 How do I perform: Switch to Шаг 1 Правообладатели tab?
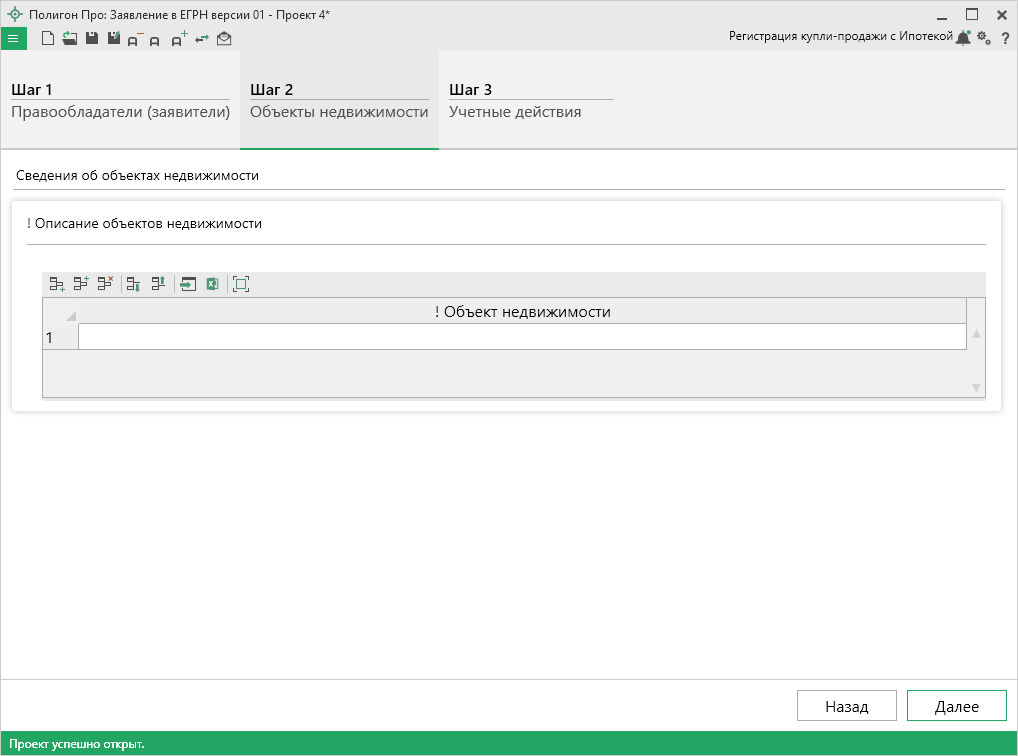[x=120, y=101]
